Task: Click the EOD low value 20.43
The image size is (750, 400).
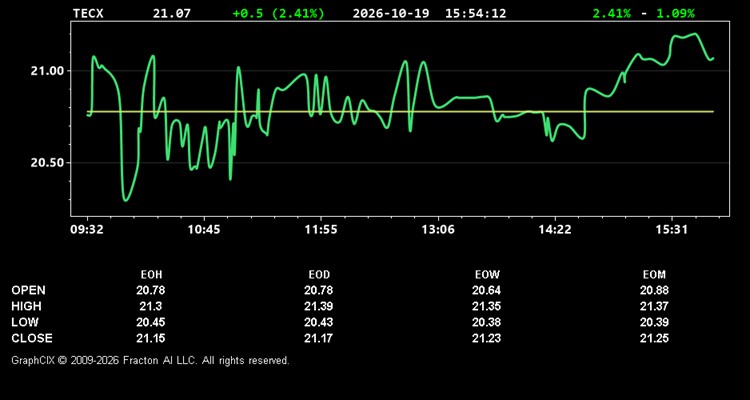Action: point(319,322)
